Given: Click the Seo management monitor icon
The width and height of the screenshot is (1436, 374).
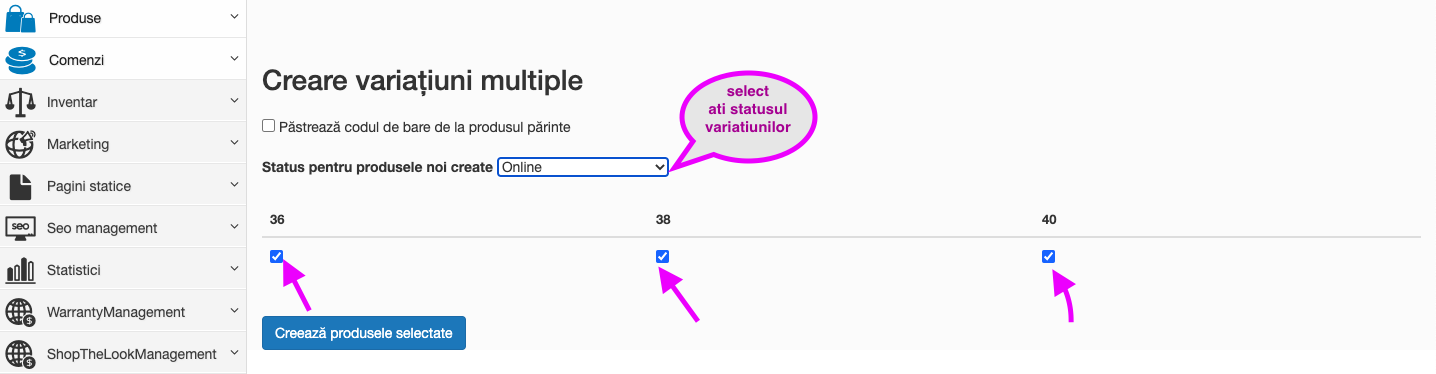Looking at the screenshot, I should pyautogui.click(x=20, y=228).
